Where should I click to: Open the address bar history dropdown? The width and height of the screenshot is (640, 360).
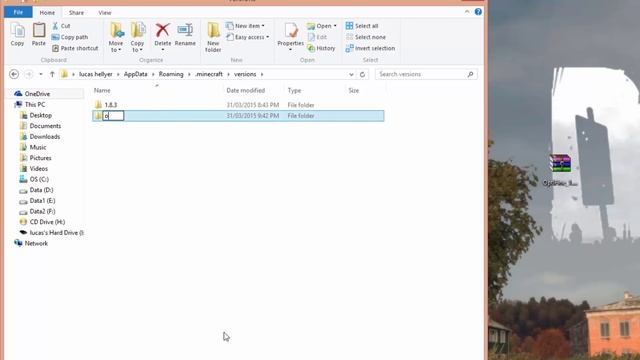click(x=351, y=74)
